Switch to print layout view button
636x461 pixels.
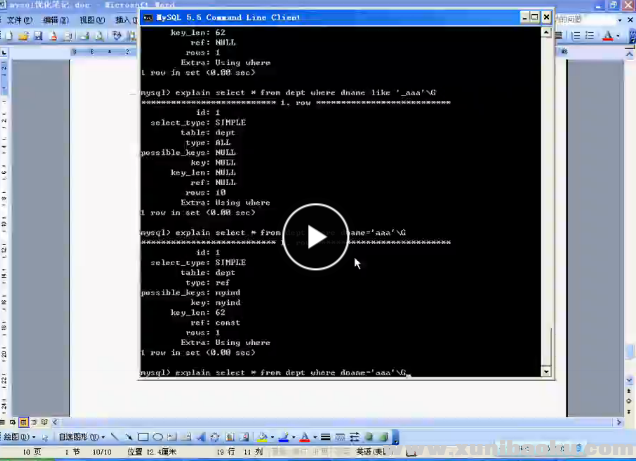pos(24,423)
